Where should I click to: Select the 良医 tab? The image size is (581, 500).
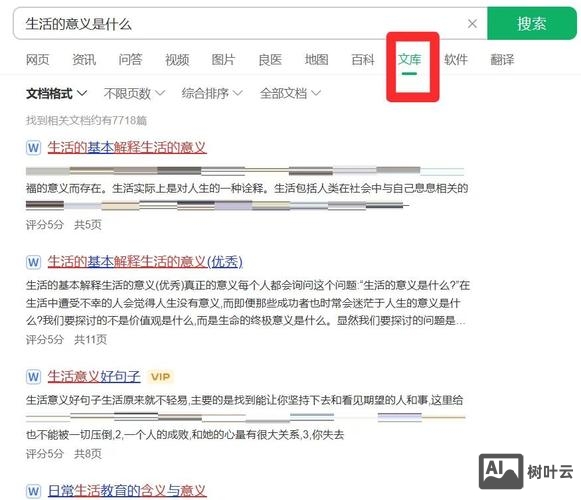click(x=270, y=59)
